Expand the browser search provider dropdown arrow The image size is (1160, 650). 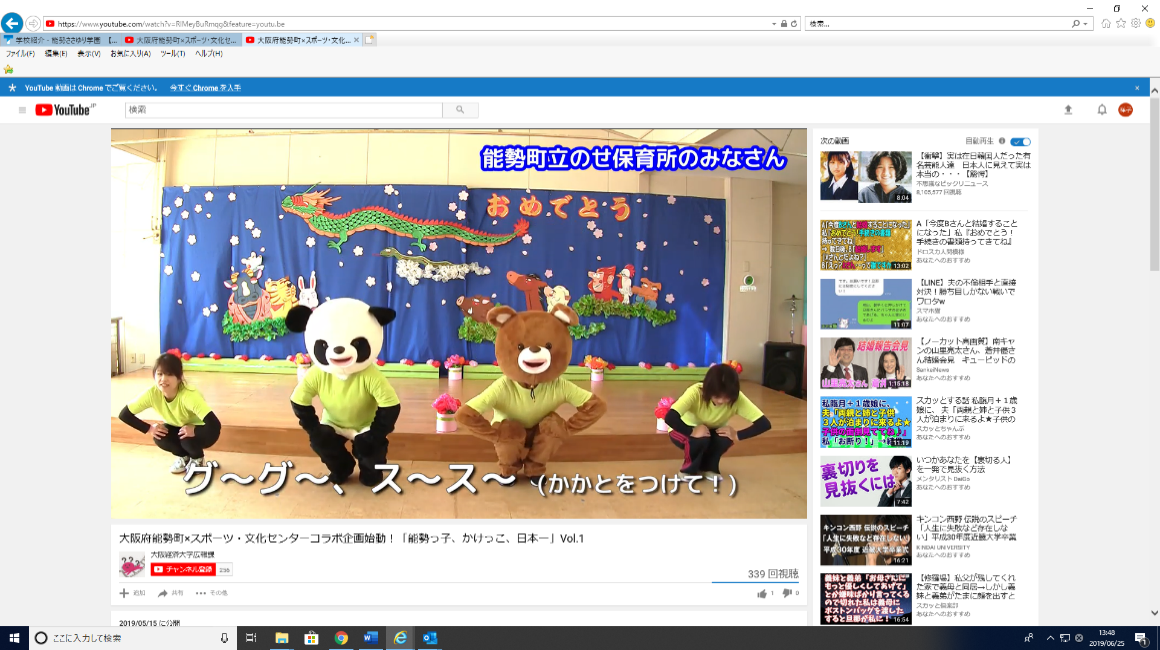tap(1087, 23)
